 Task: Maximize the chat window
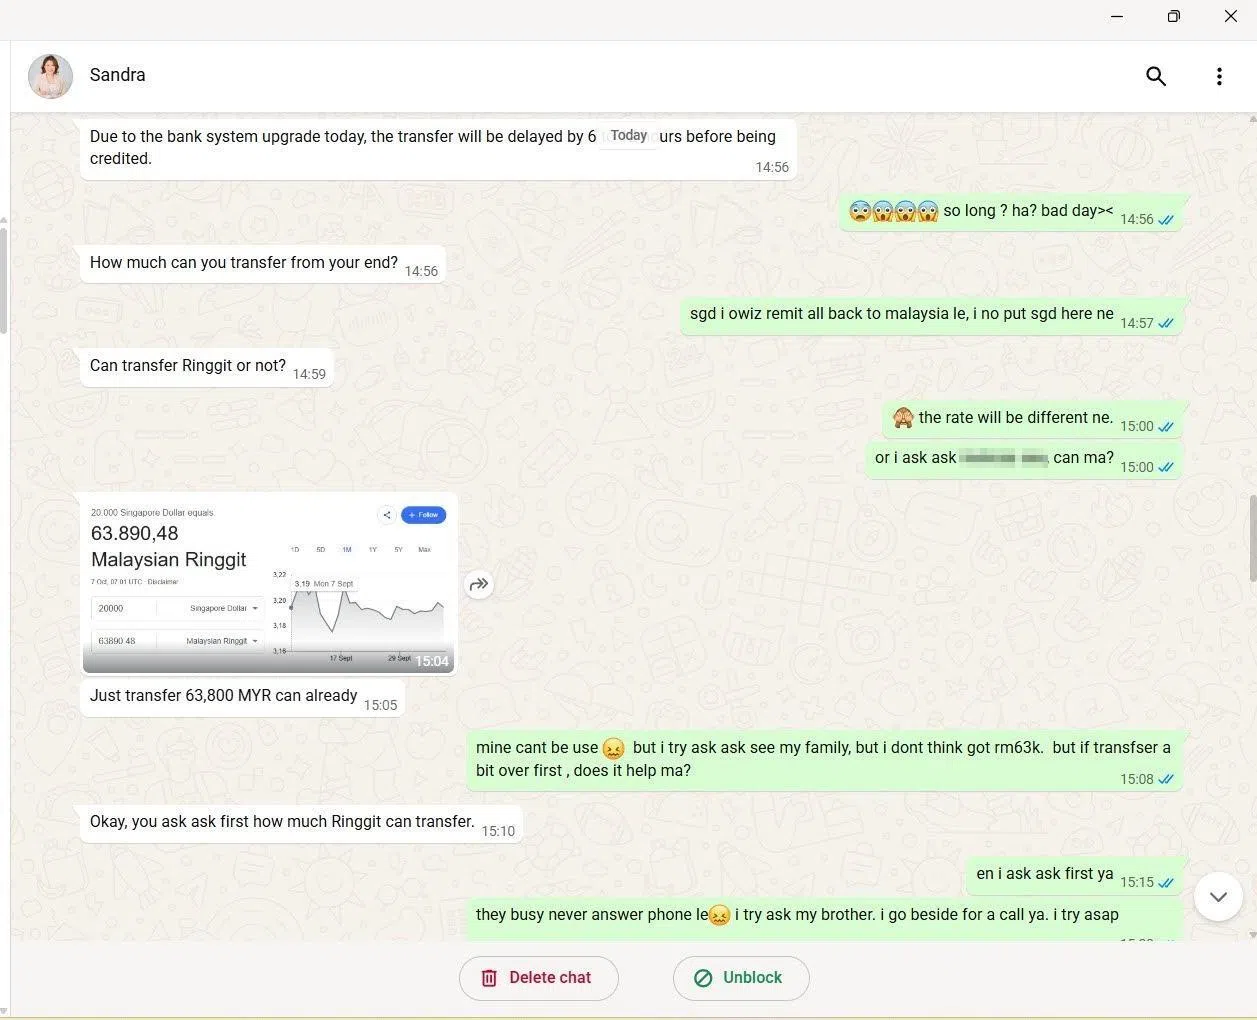[x=1174, y=17]
